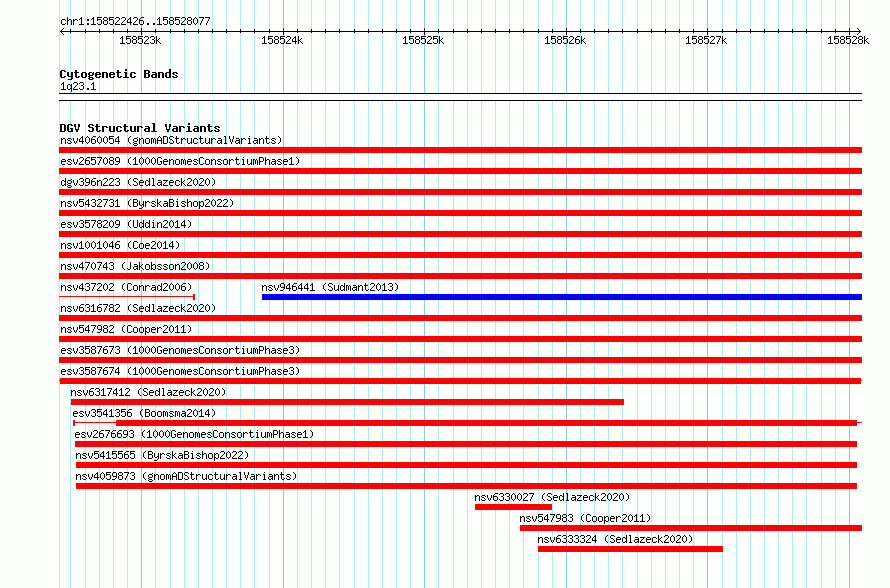Click the nsv6317412 Sedlazeck2020 label
Screen dimensions: 890x588
[148, 392]
